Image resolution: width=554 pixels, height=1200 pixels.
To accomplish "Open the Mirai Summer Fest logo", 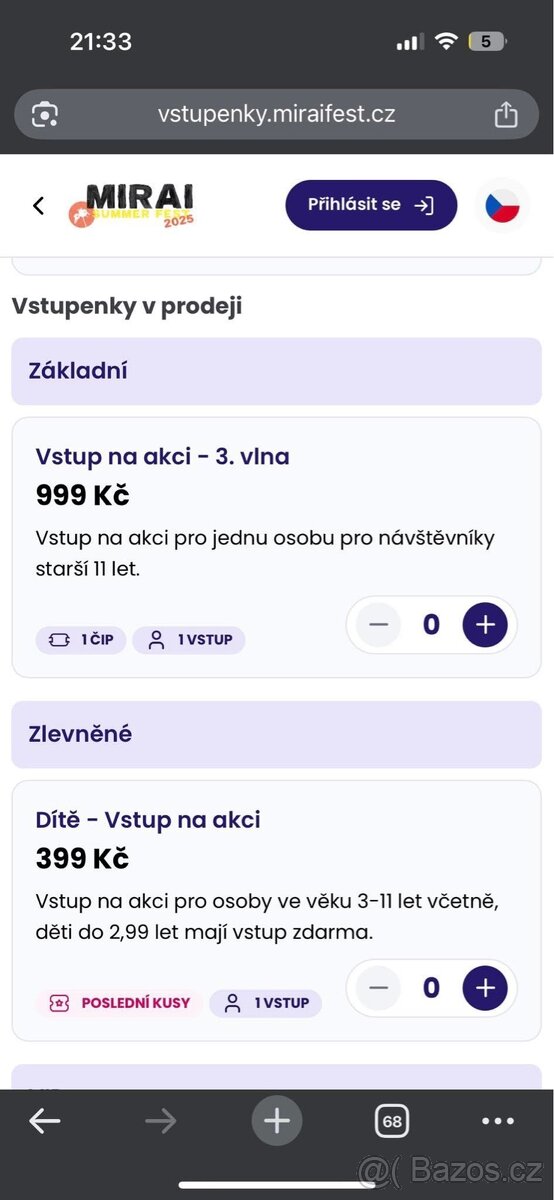I will point(132,205).
